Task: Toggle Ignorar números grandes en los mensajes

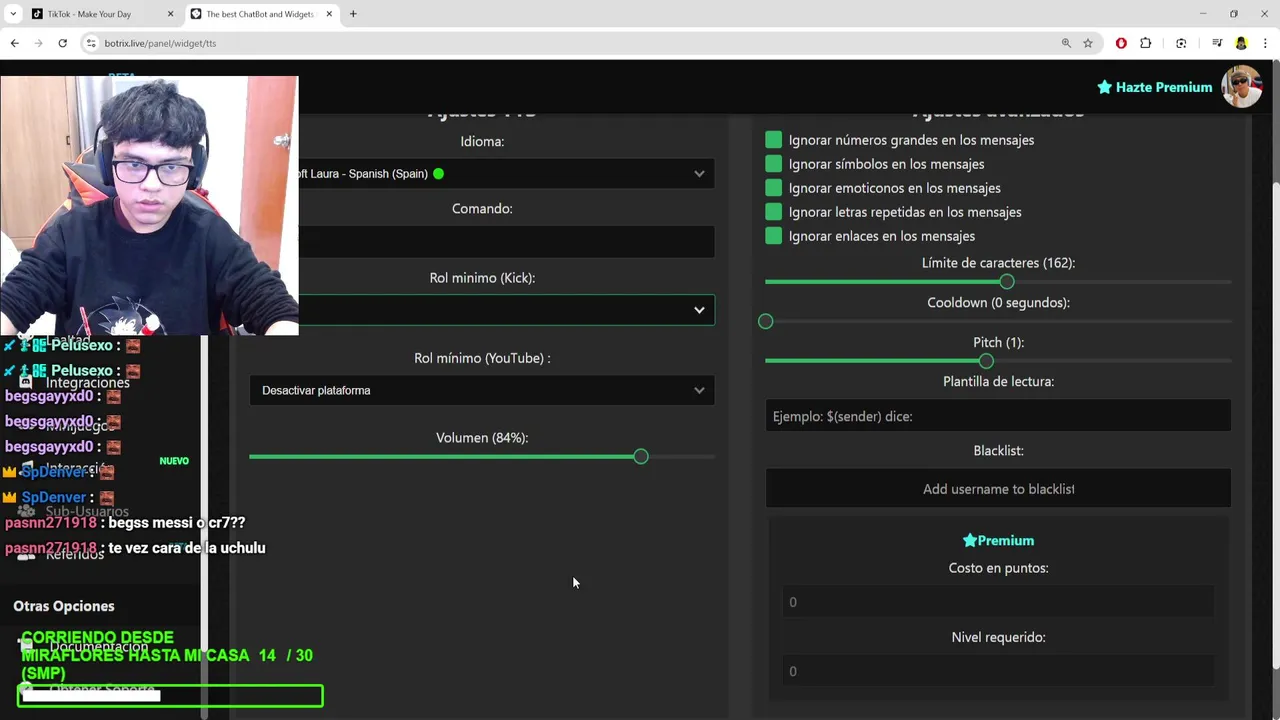Action: [x=773, y=140]
